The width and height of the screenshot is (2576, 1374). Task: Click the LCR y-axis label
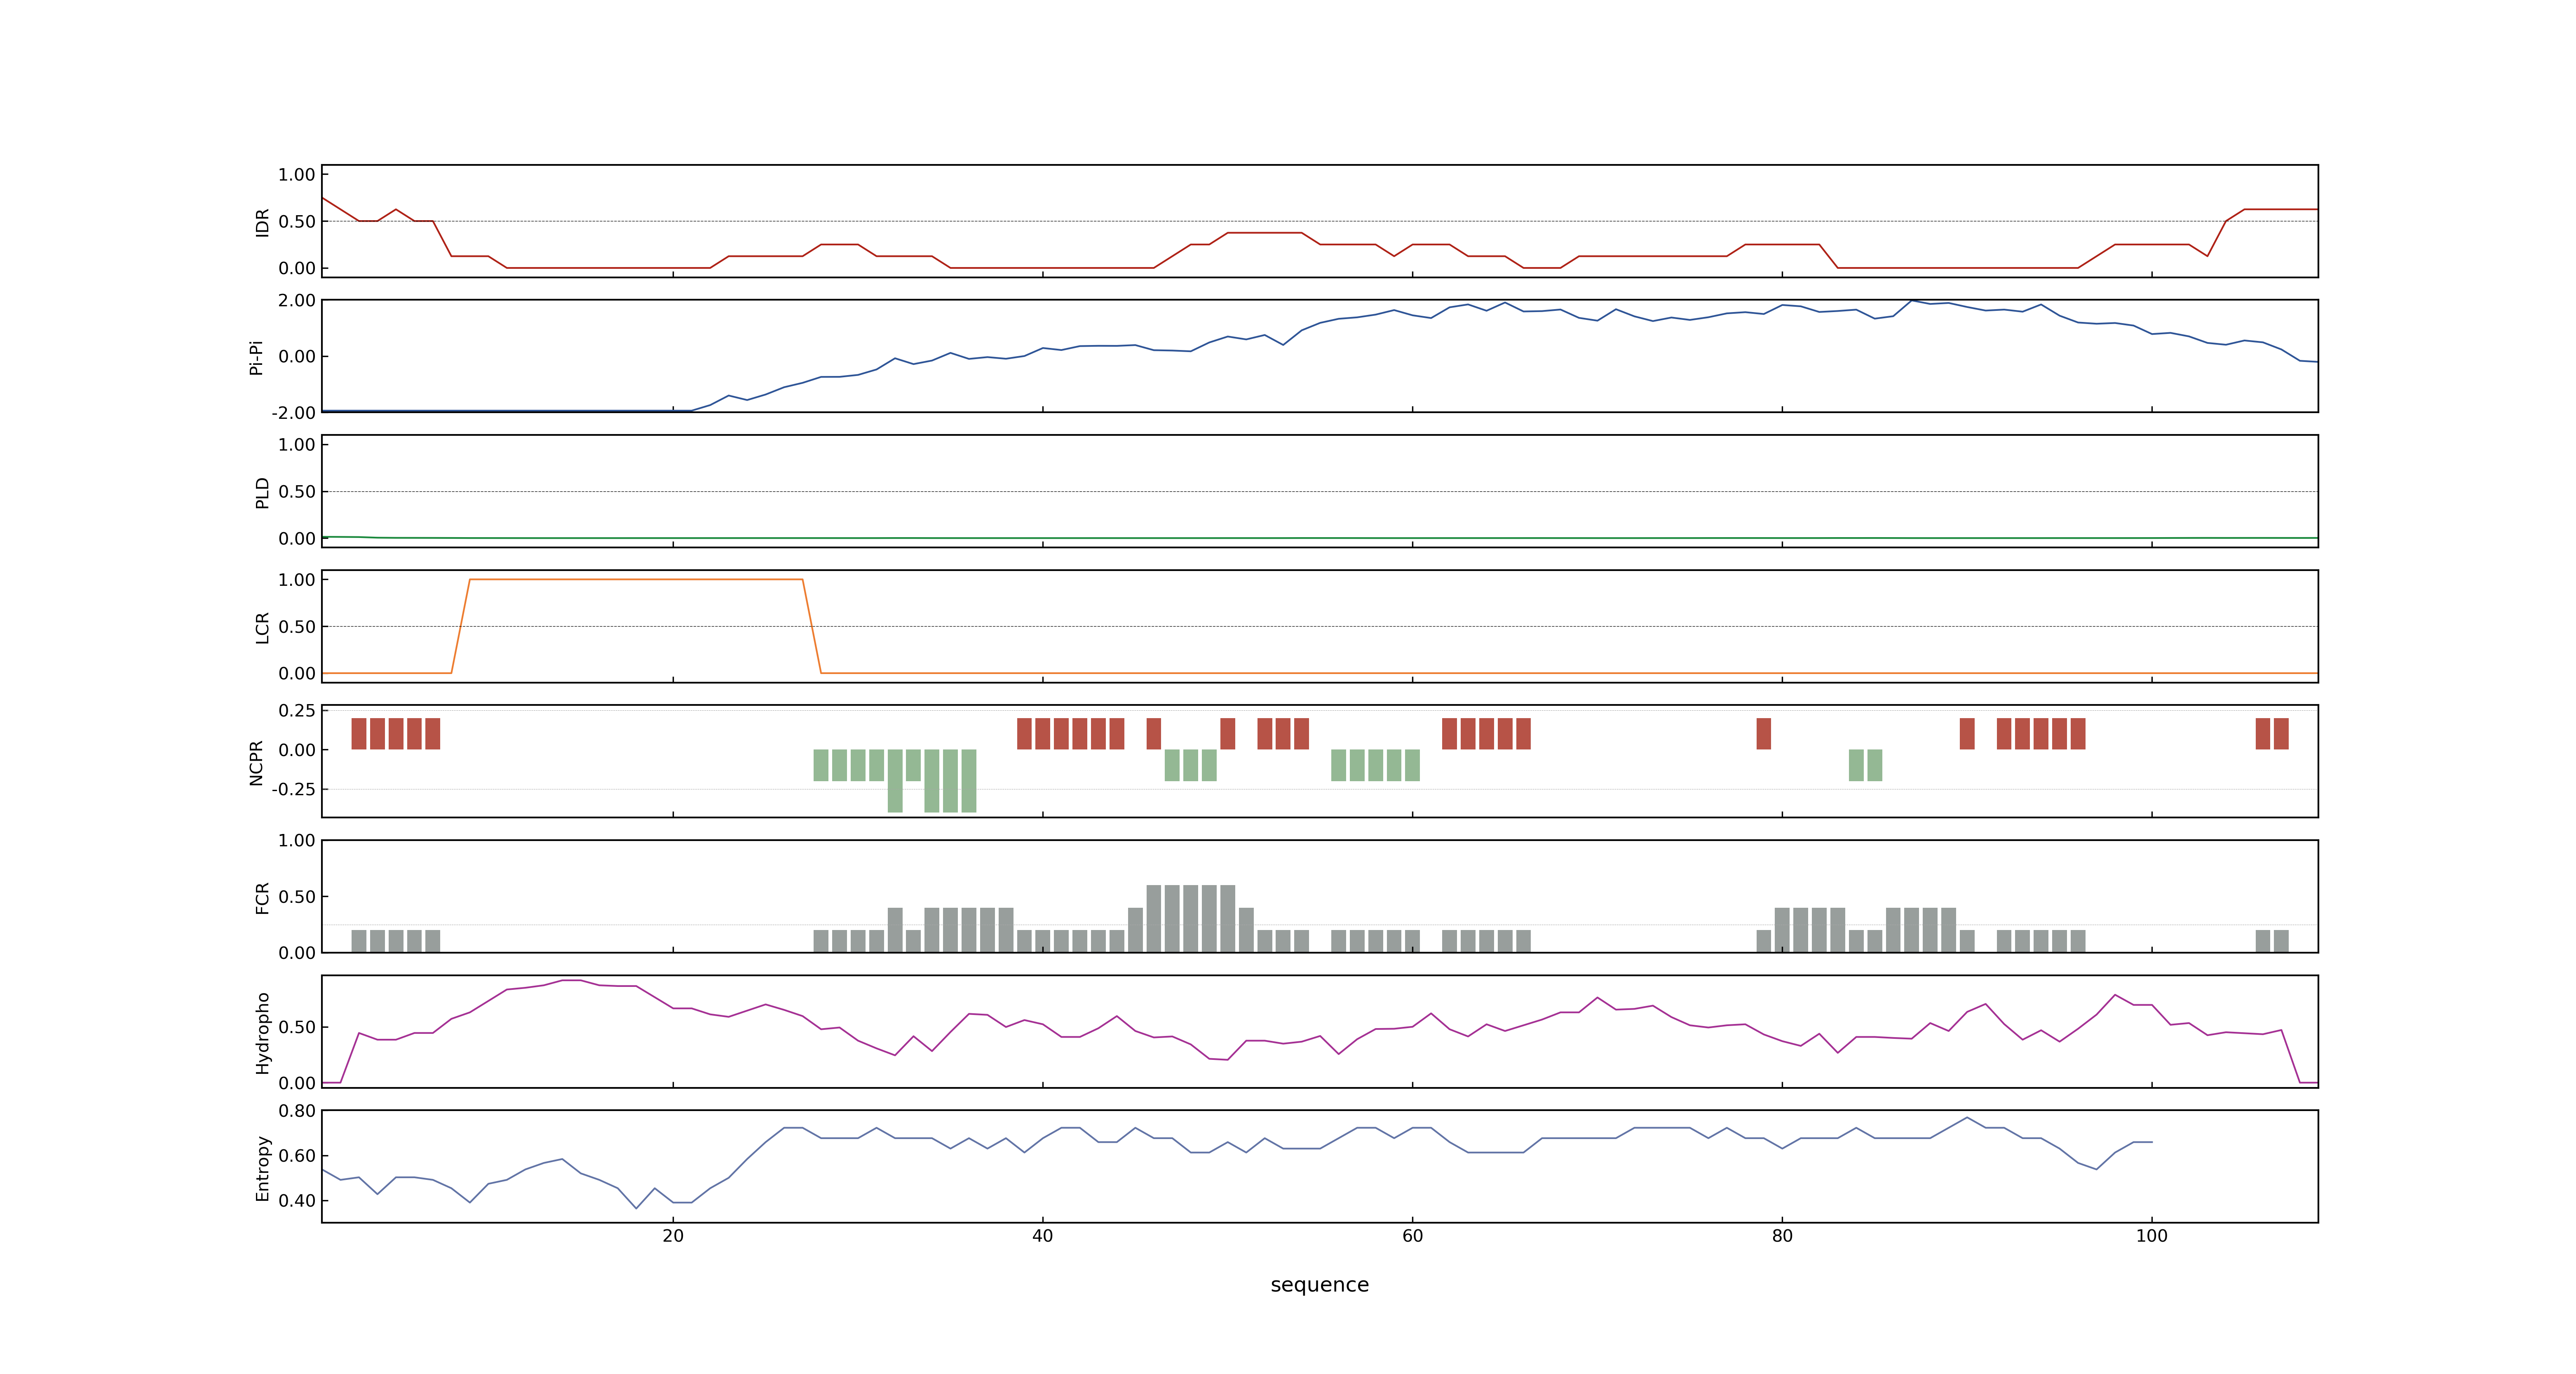pos(263,628)
